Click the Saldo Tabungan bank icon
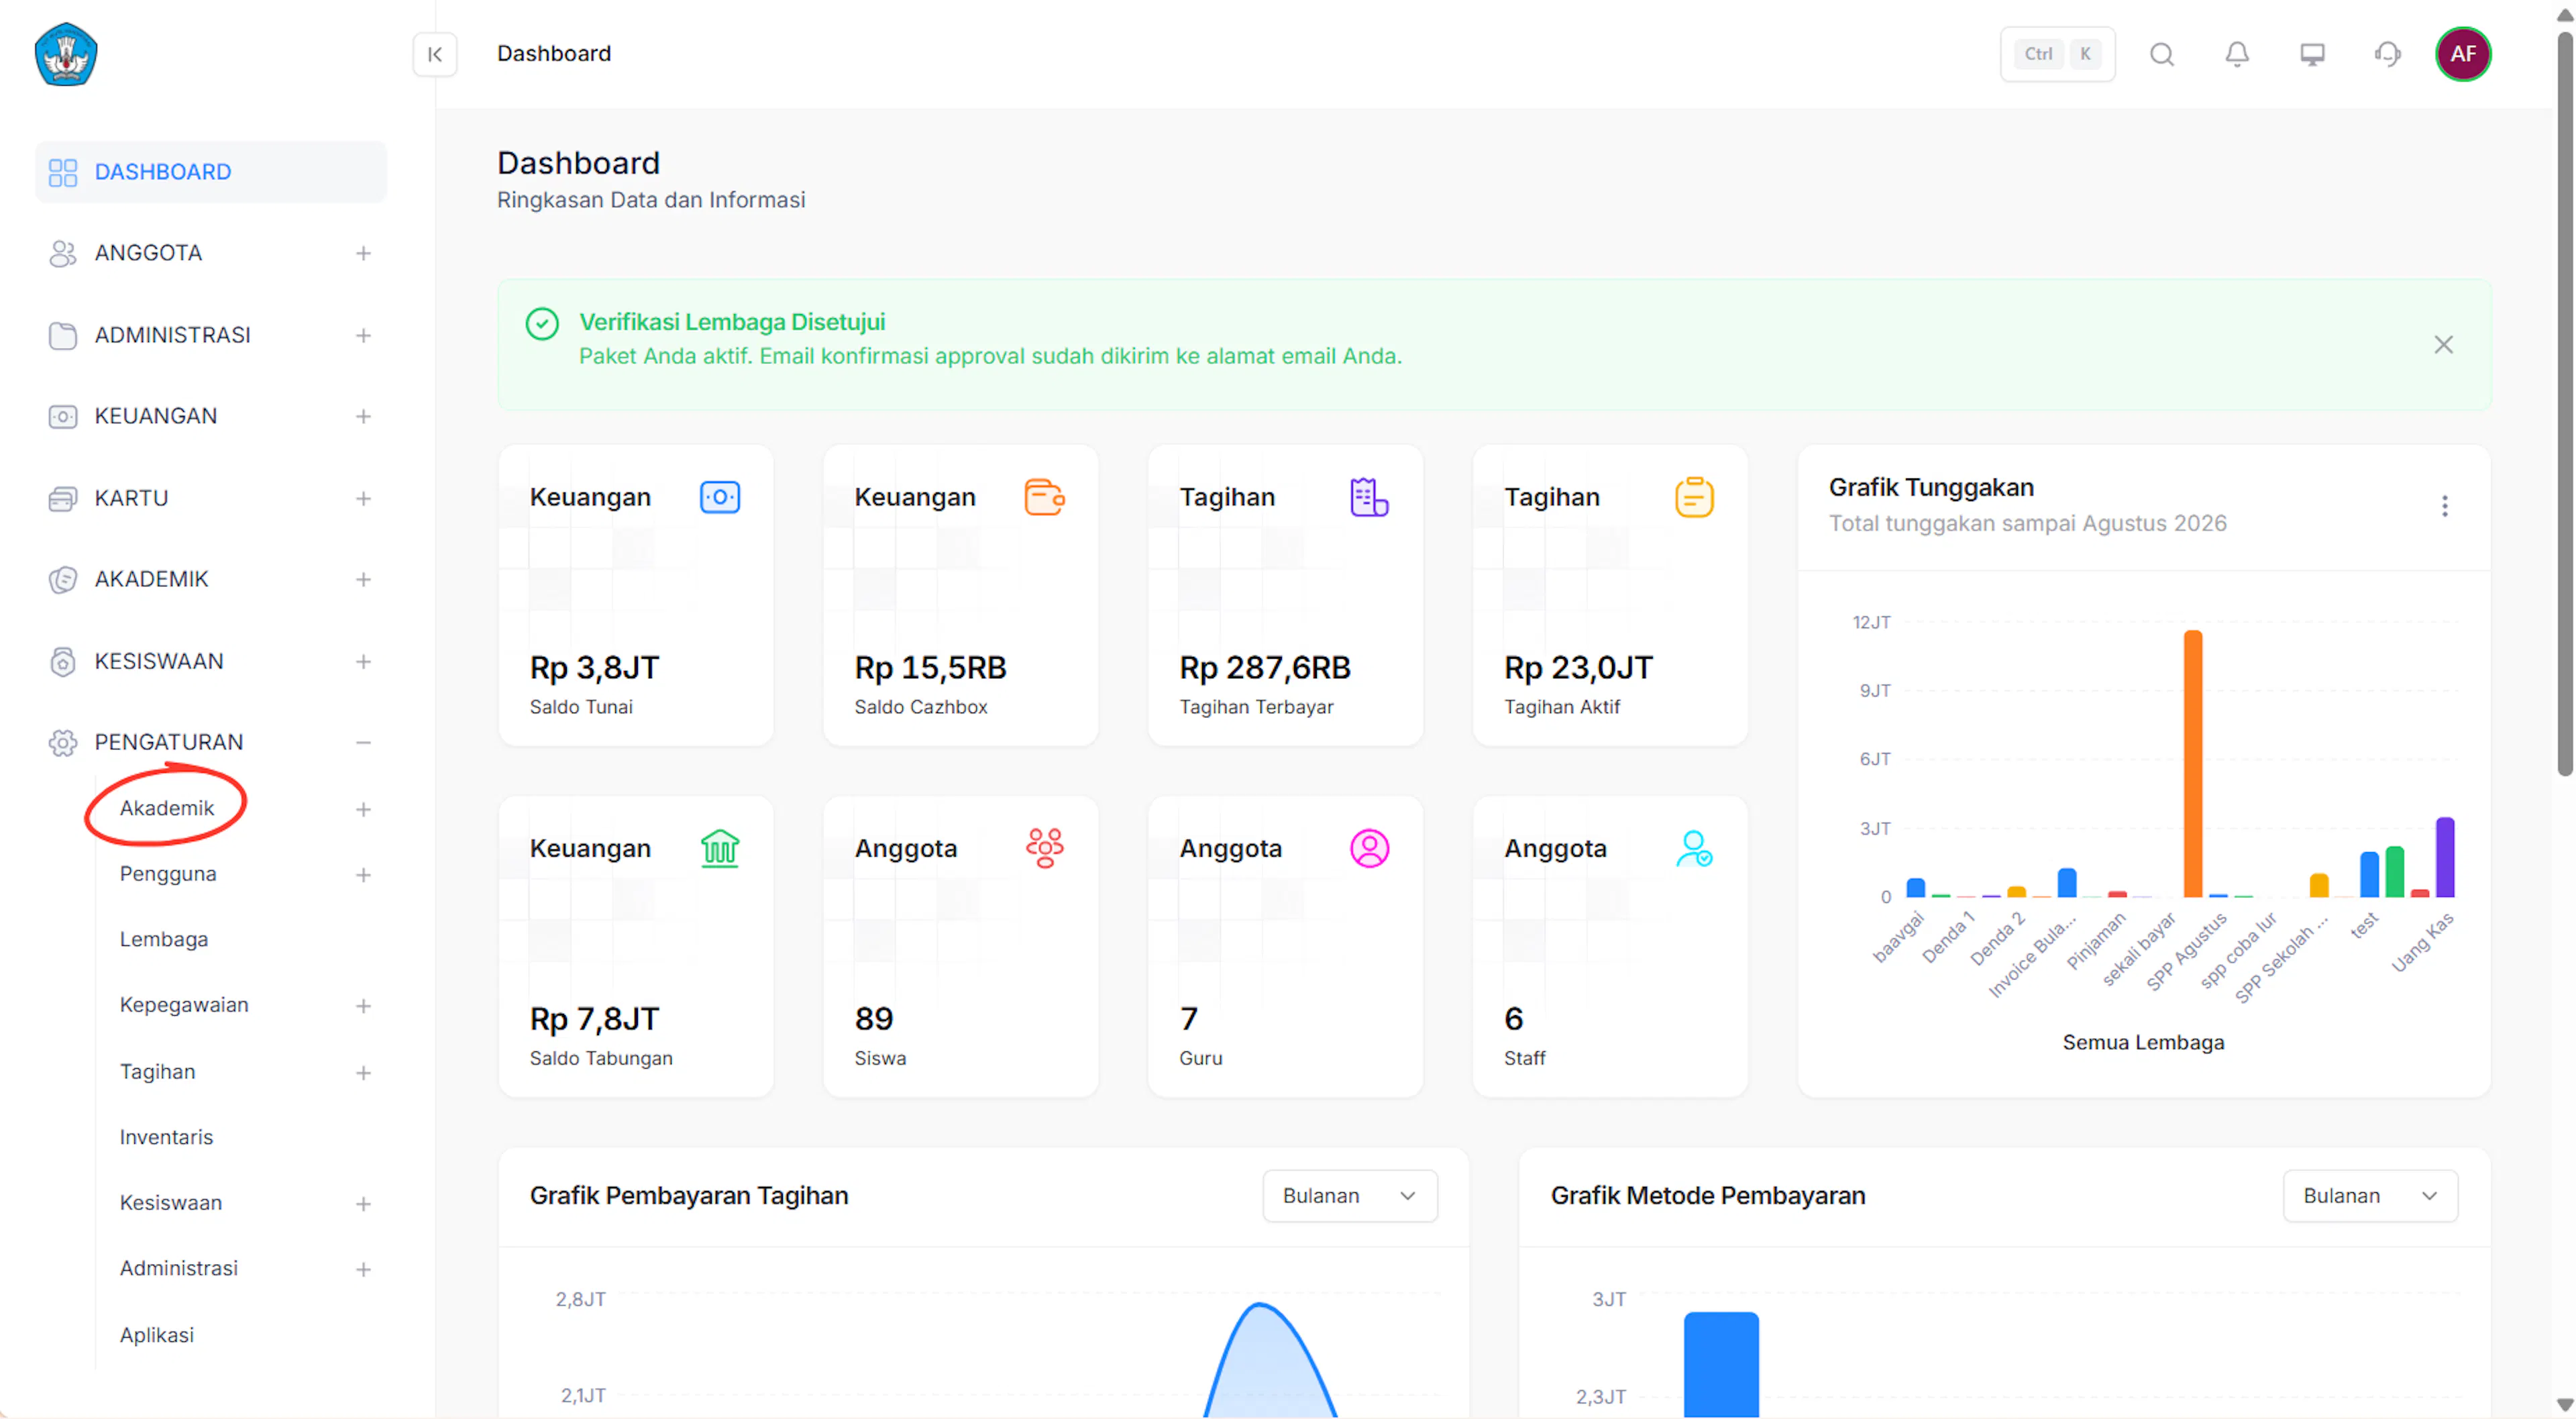The image size is (2576, 1419). (x=720, y=848)
